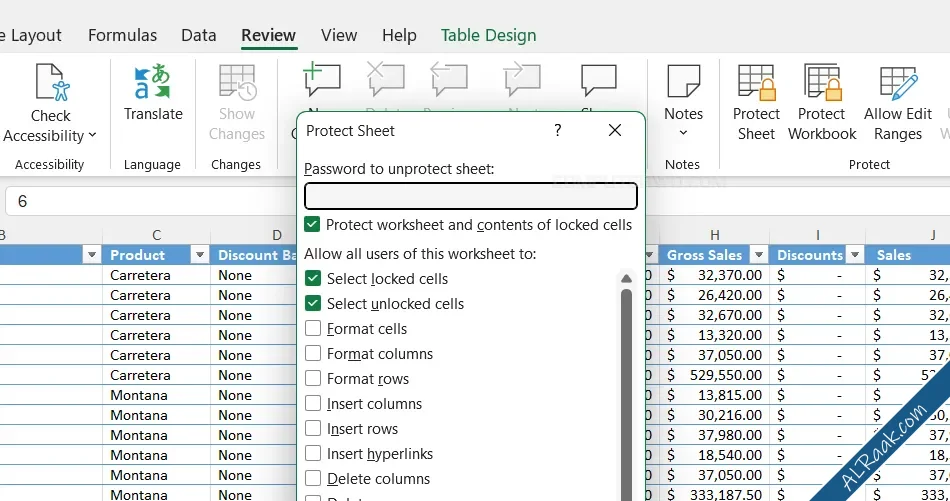This screenshot has width=950, height=501.
Task: Click Show Changes icon
Action: (x=237, y=81)
